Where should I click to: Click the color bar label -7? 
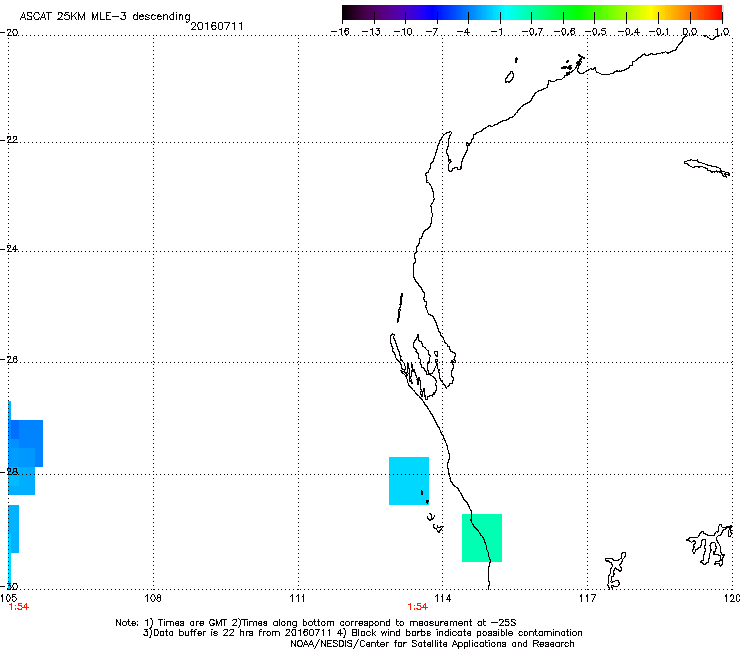(x=431, y=32)
